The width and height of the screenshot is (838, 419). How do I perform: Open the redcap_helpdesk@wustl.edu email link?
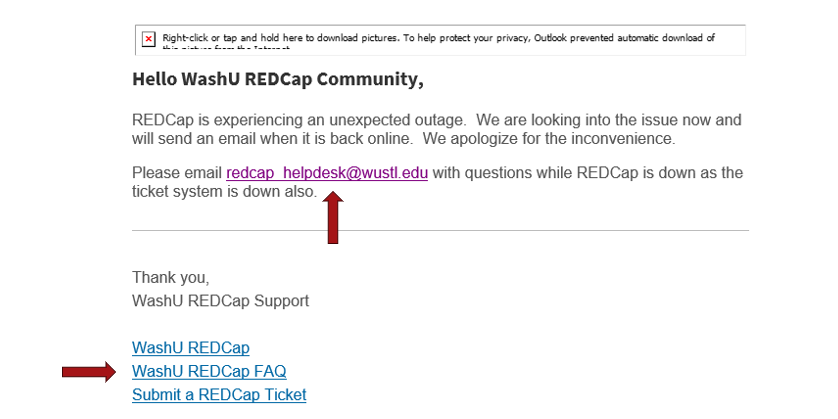point(327,173)
